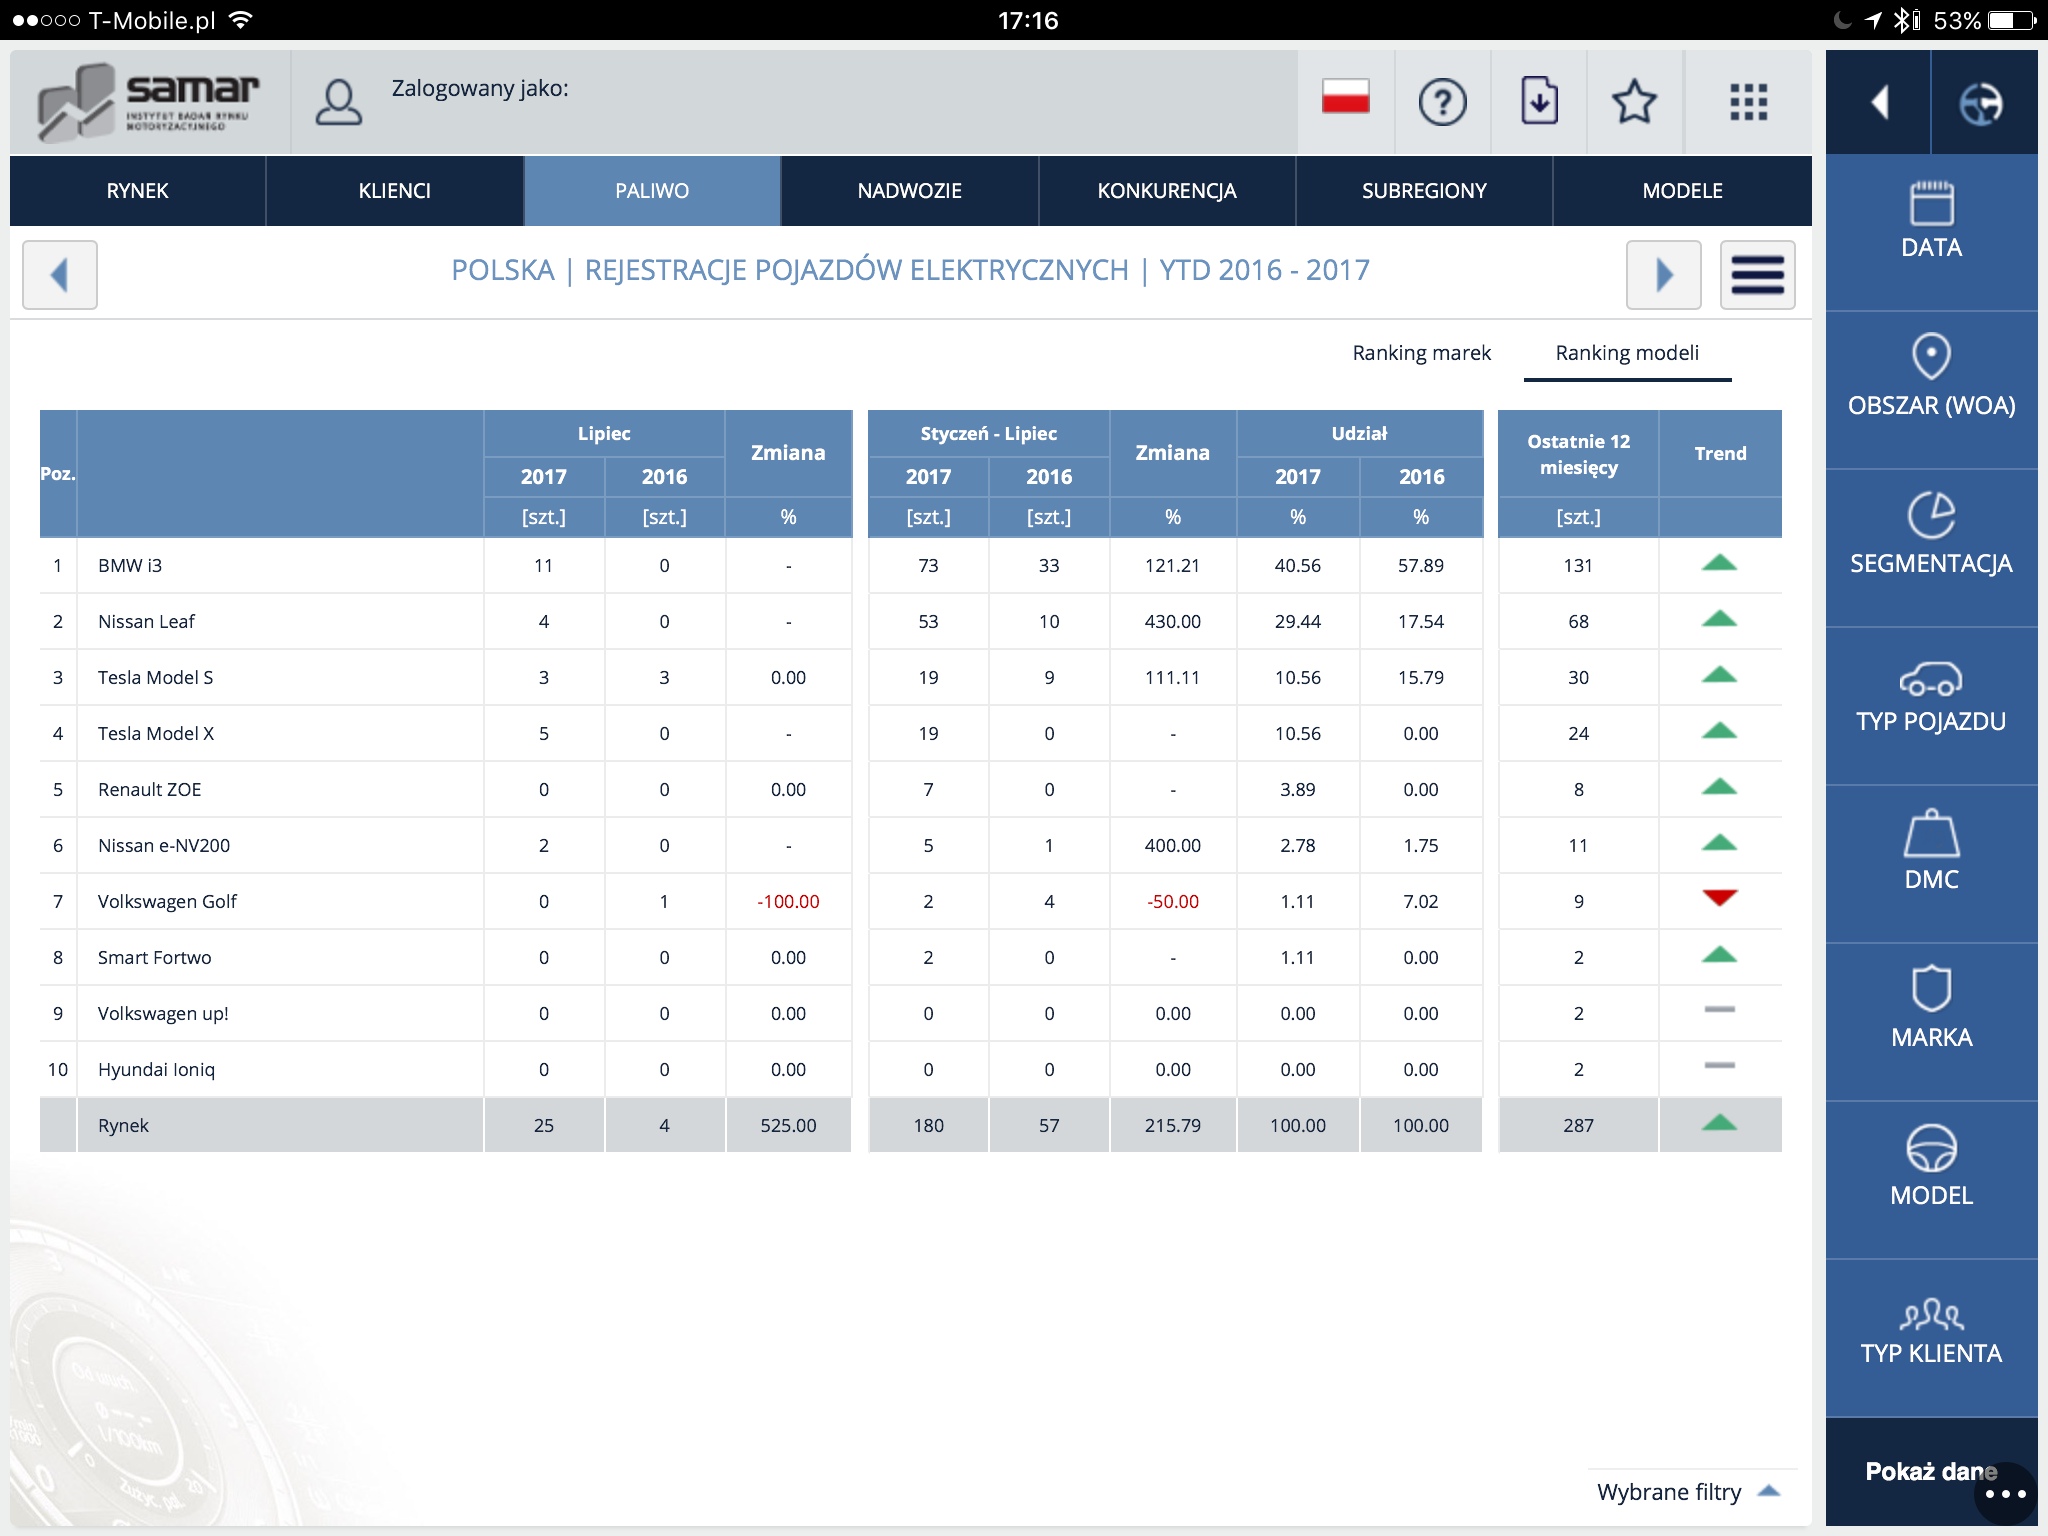Collapse sidebar with the left triangle
This screenshot has width=2048, height=1536.
pos(1879,102)
